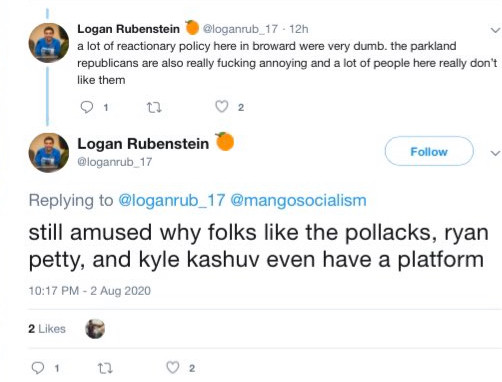502x382 pixels.
Task: Open the first tweet's avatar profile picture
Action: 49,43
